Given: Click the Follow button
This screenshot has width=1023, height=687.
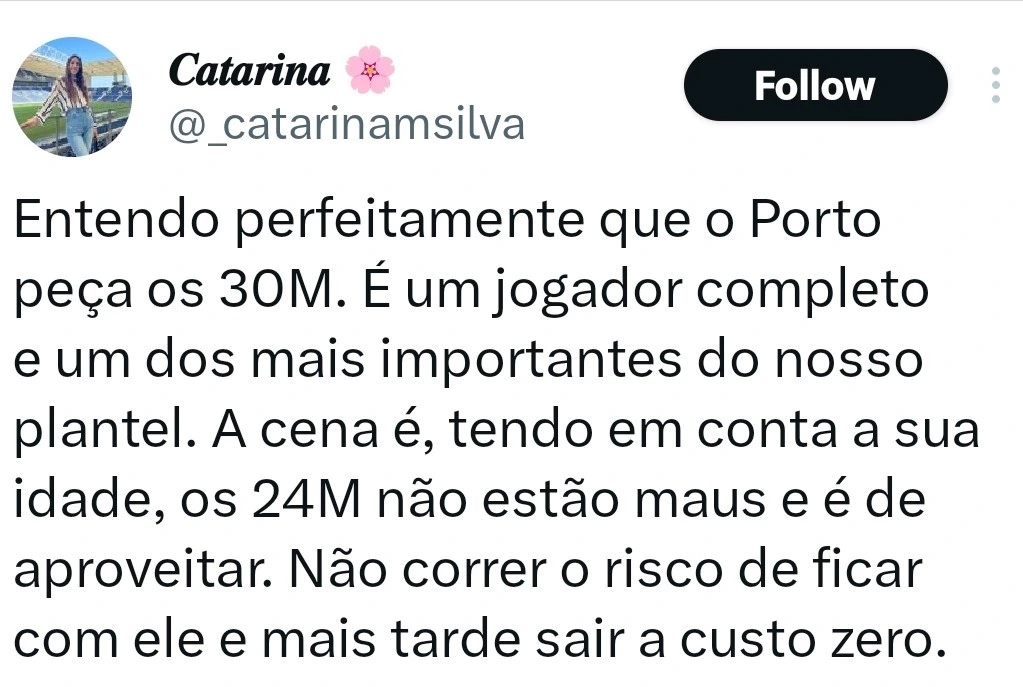Looking at the screenshot, I should [x=815, y=85].
